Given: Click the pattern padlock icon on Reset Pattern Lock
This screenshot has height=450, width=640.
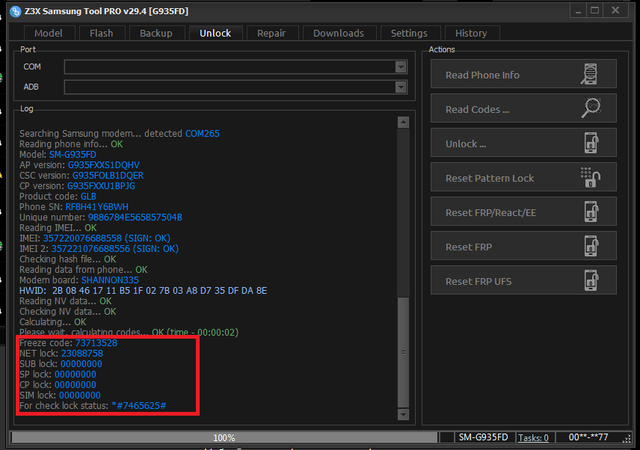Looking at the screenshot, I should (x=590, y=177).
